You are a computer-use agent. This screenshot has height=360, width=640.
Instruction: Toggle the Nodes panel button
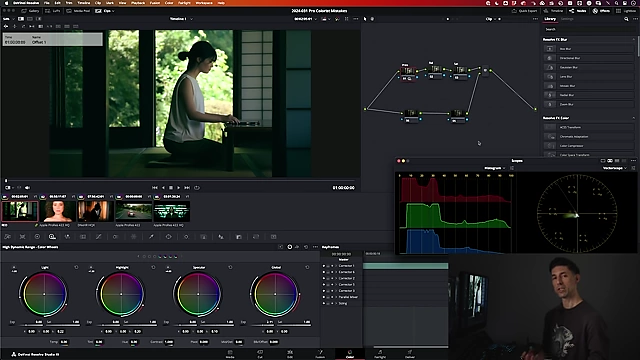coord(578,11)
